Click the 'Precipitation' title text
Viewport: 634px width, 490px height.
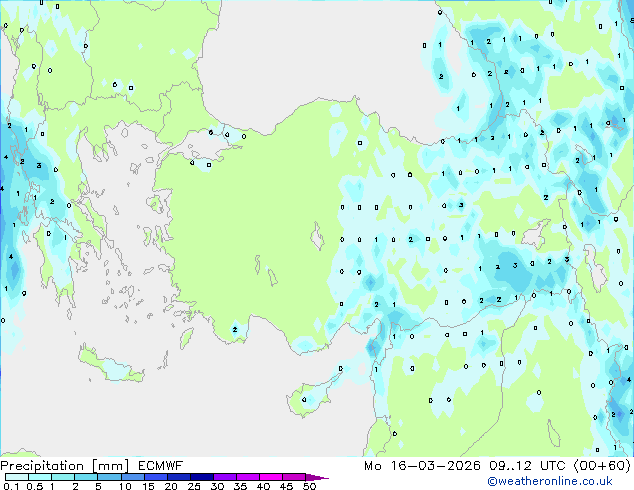coord(42,466)
